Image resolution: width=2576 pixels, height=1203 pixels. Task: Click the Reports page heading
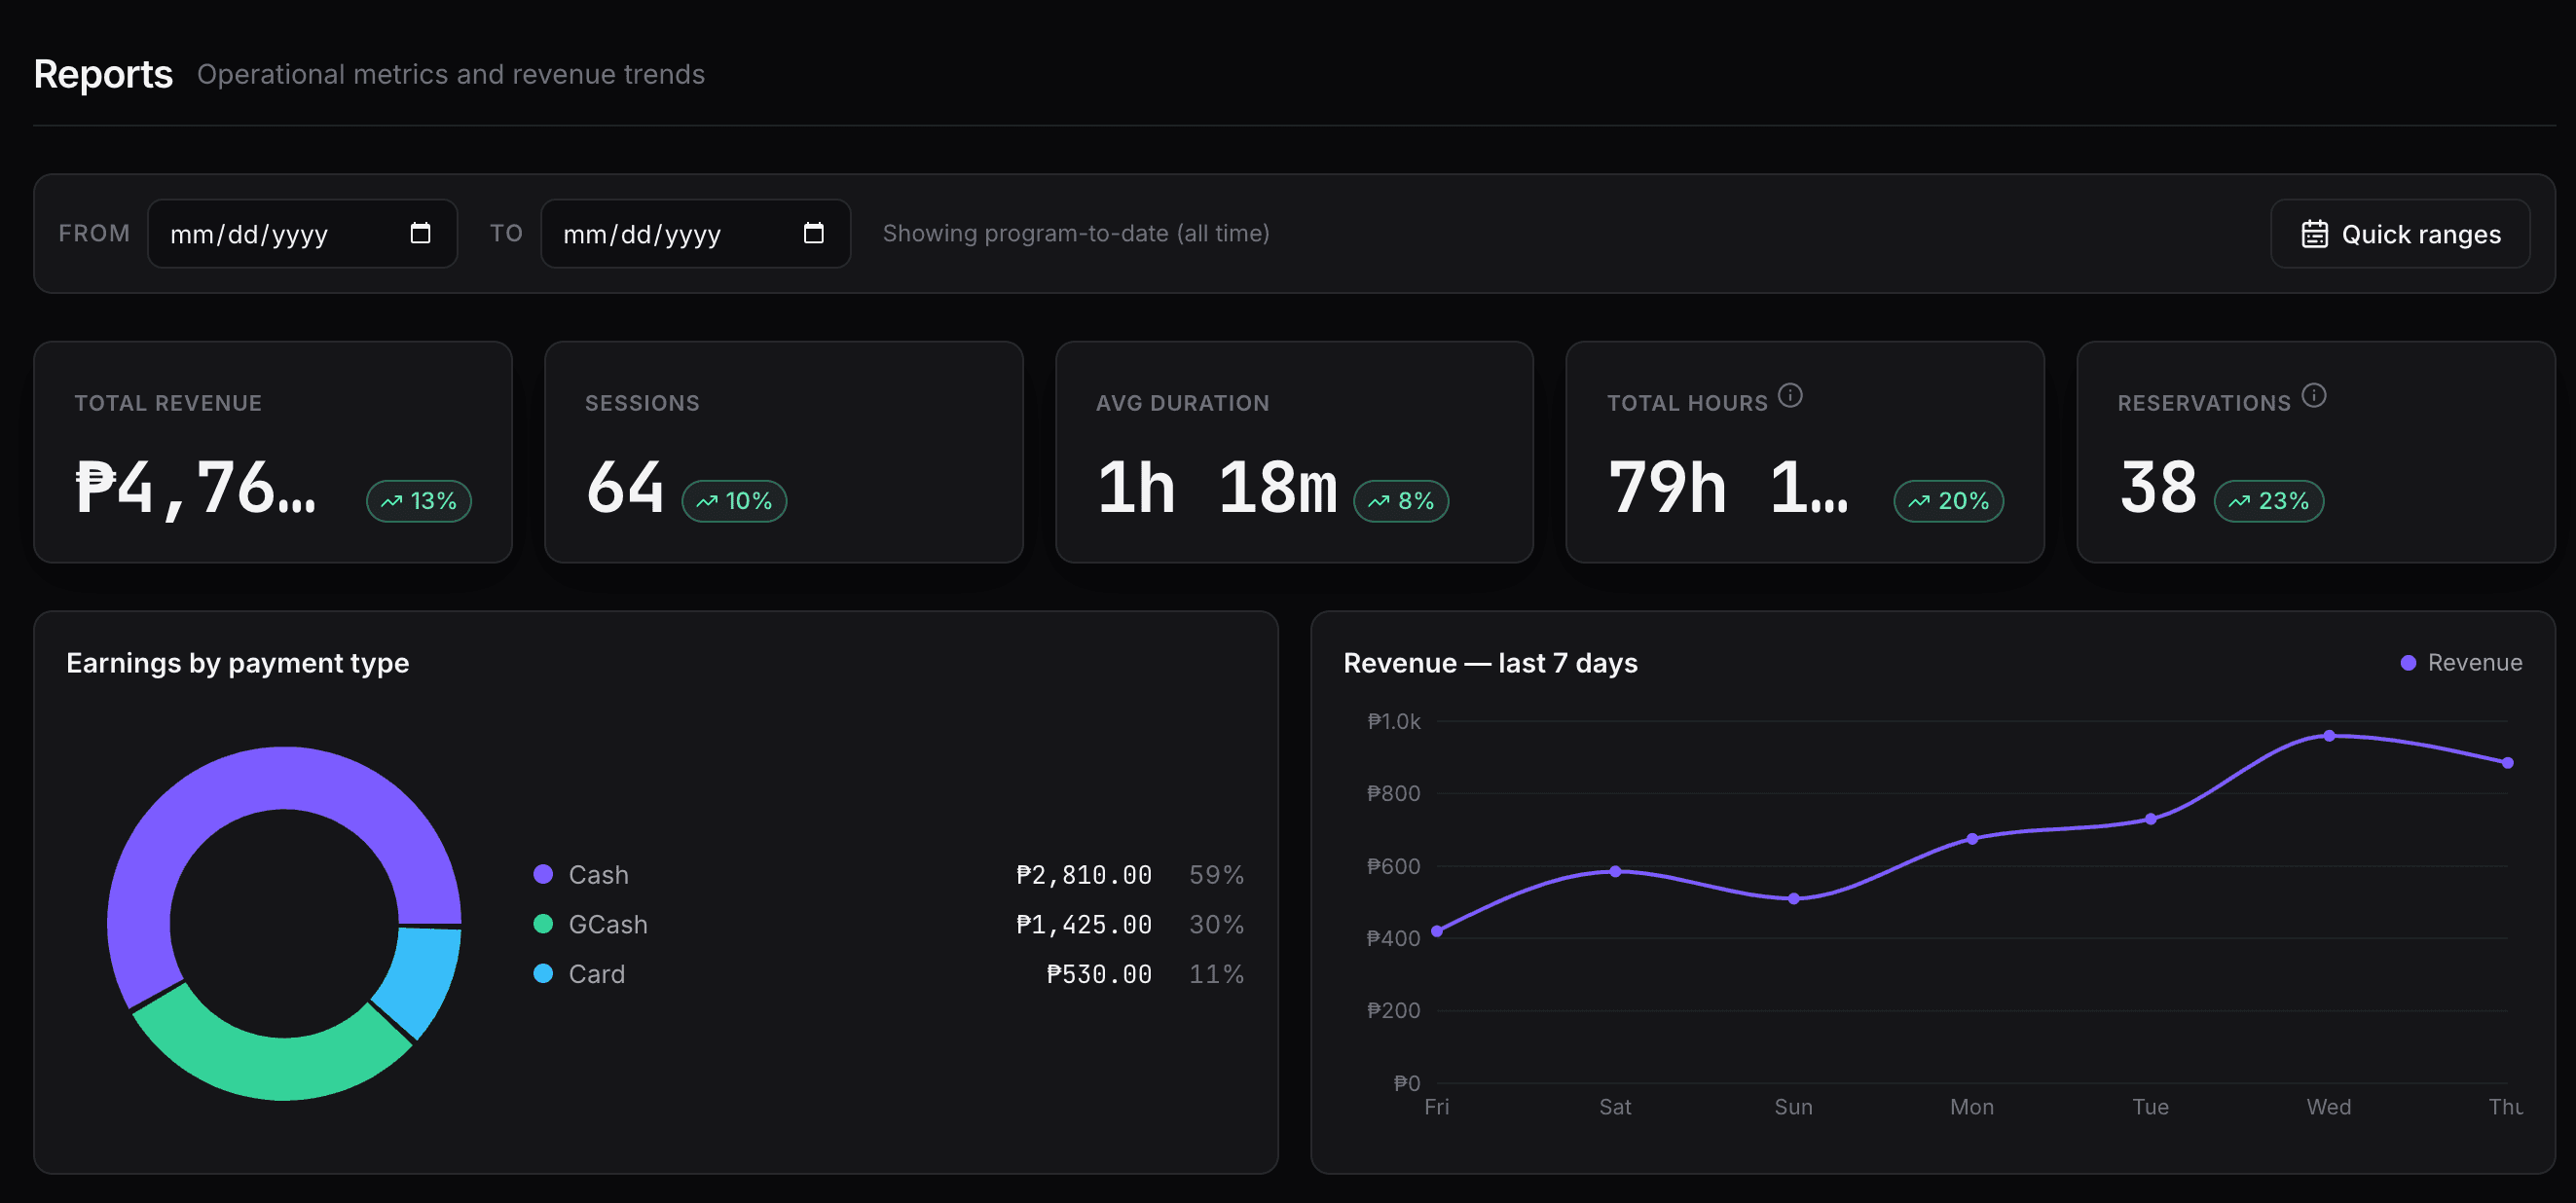tap(103, 74)
